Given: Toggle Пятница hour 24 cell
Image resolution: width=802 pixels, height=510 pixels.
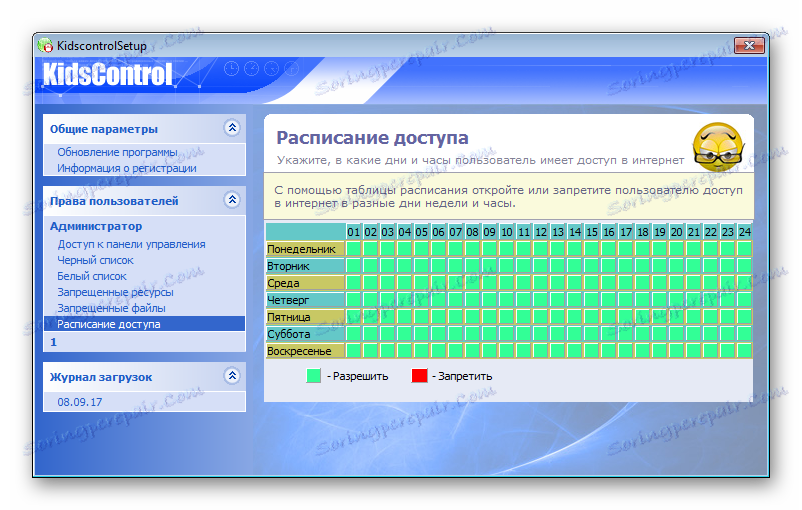Looking at the screenshot, I should [x=745, y=317].
